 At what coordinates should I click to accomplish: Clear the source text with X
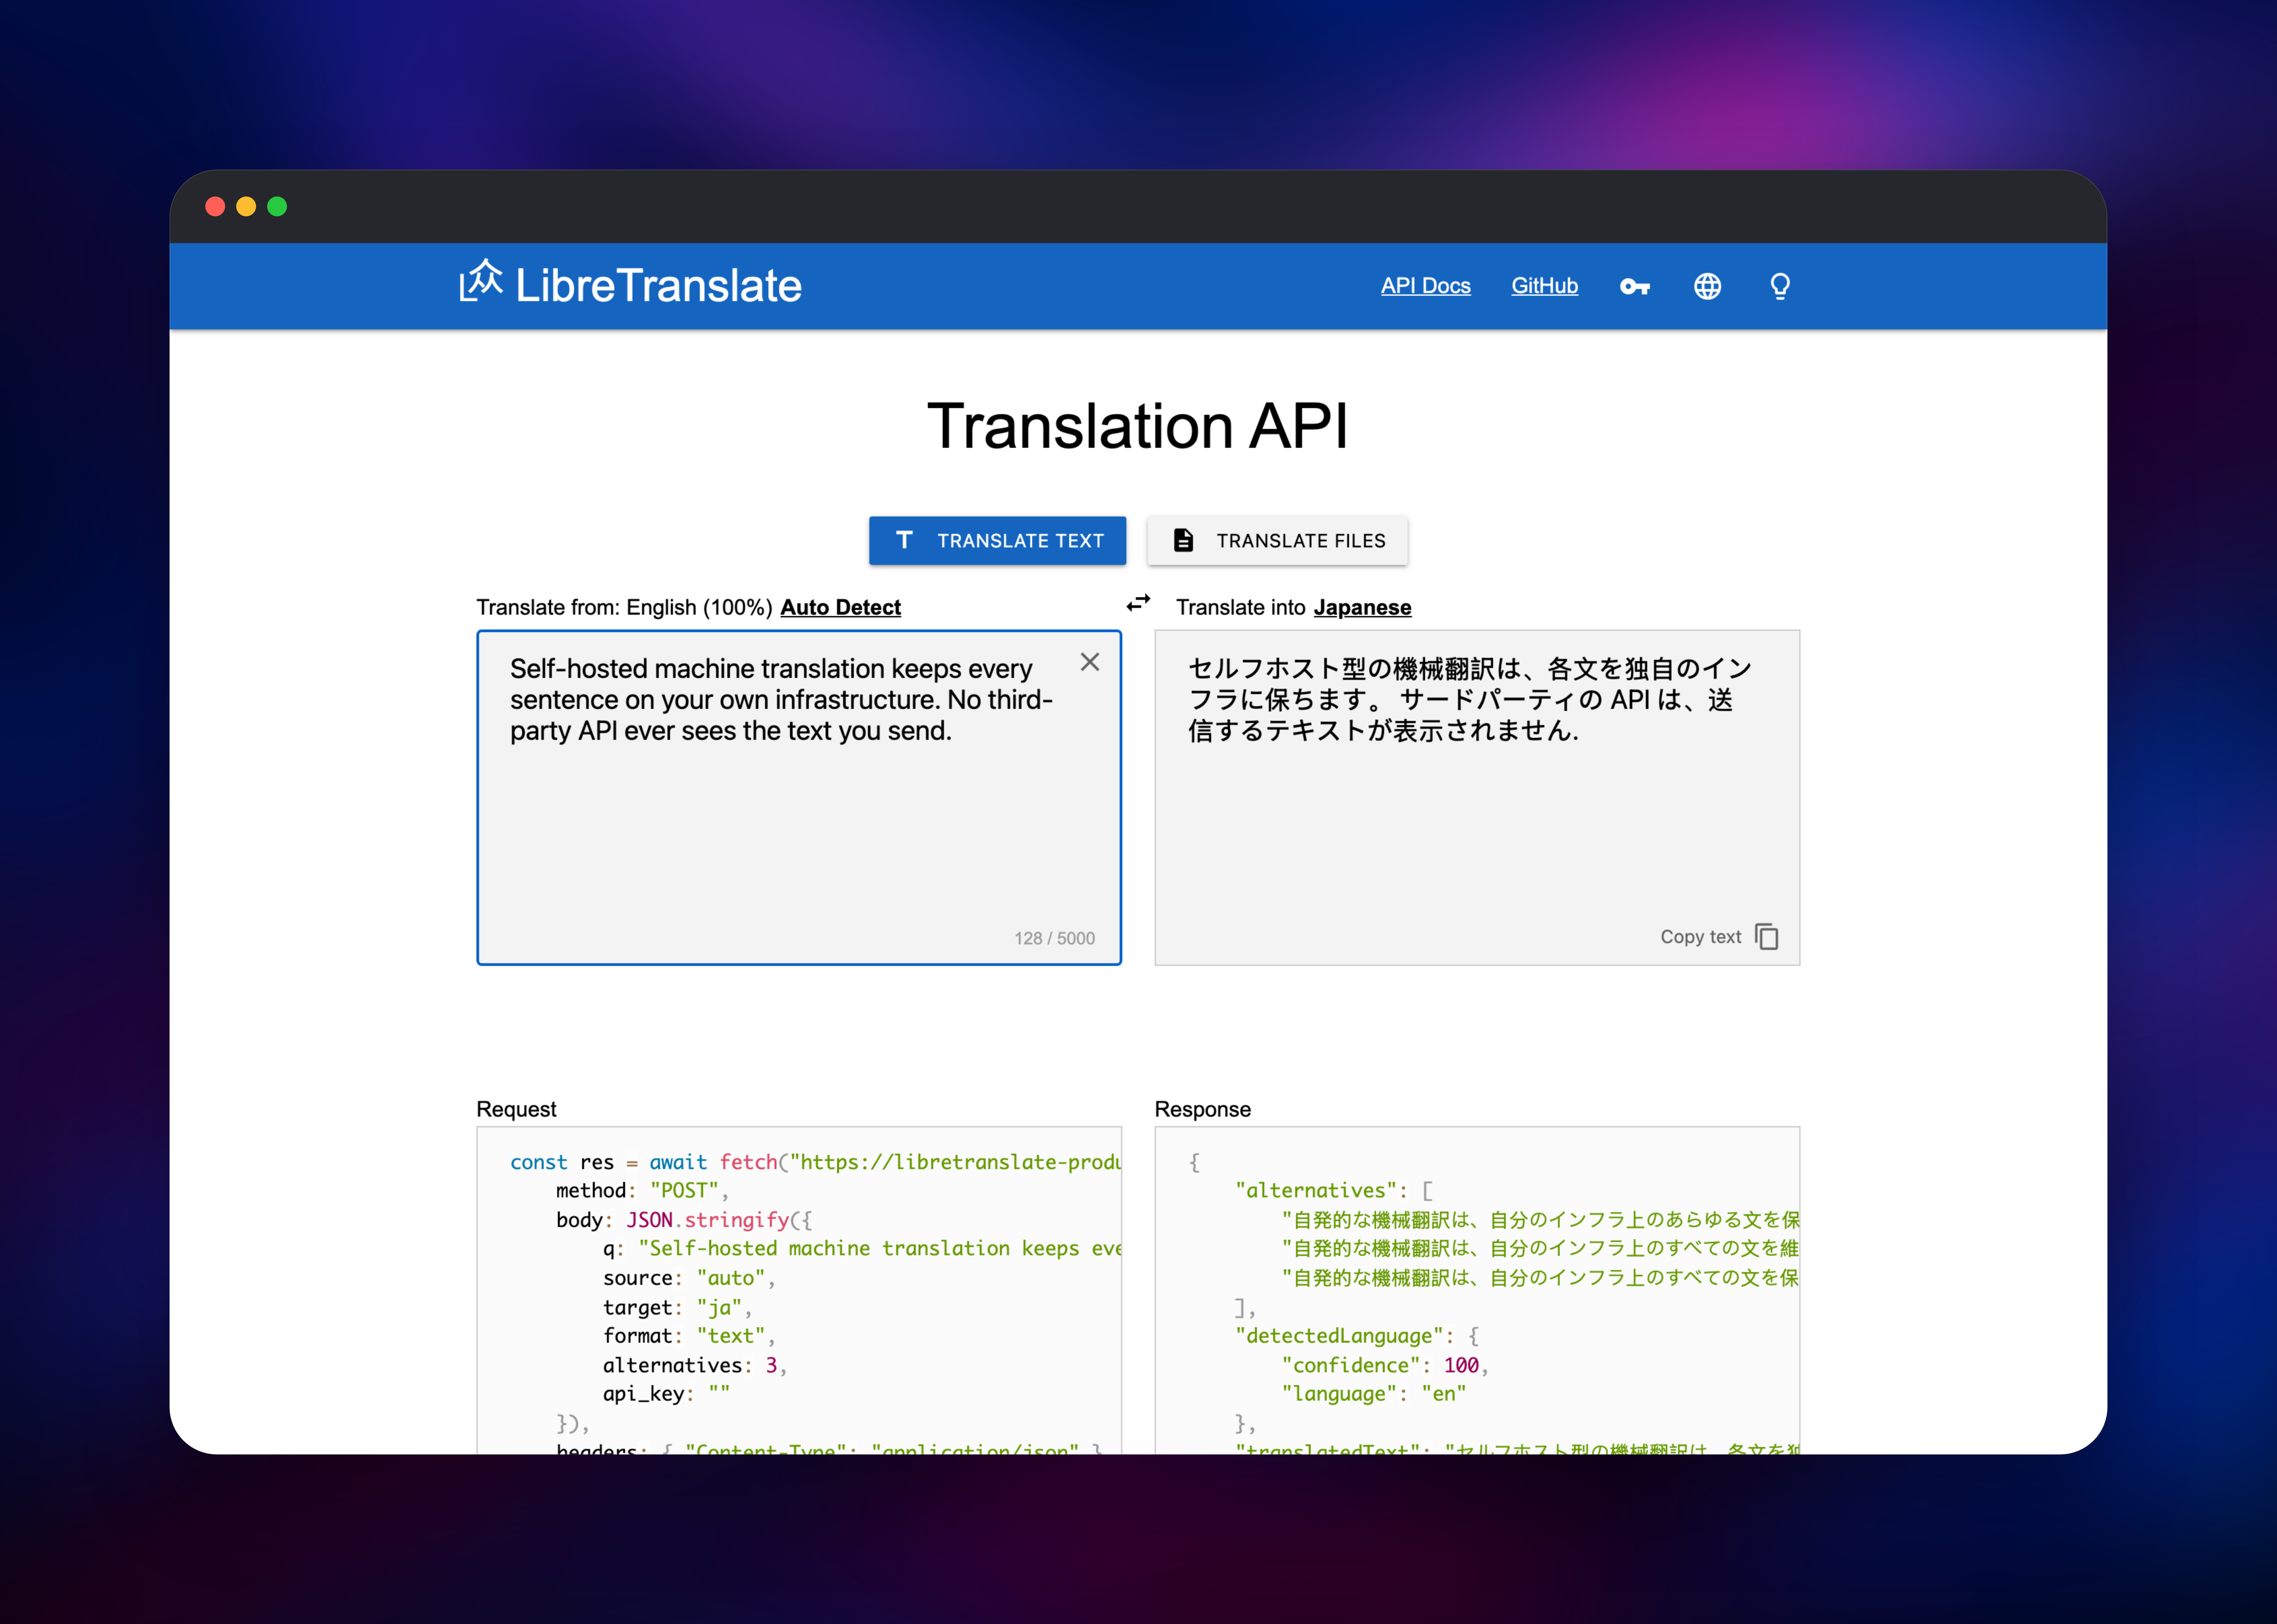pyautogui.click(x=1090, y=662)
